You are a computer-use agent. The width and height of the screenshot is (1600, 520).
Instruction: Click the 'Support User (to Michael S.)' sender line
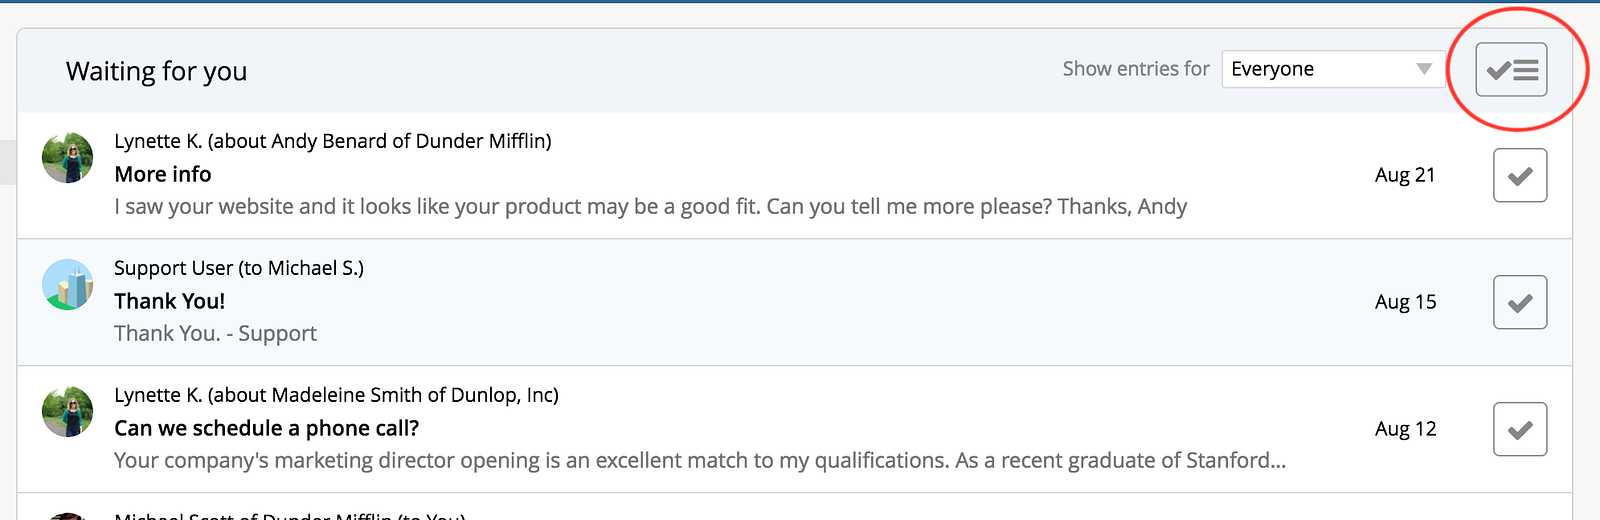(x=238, y=268)
